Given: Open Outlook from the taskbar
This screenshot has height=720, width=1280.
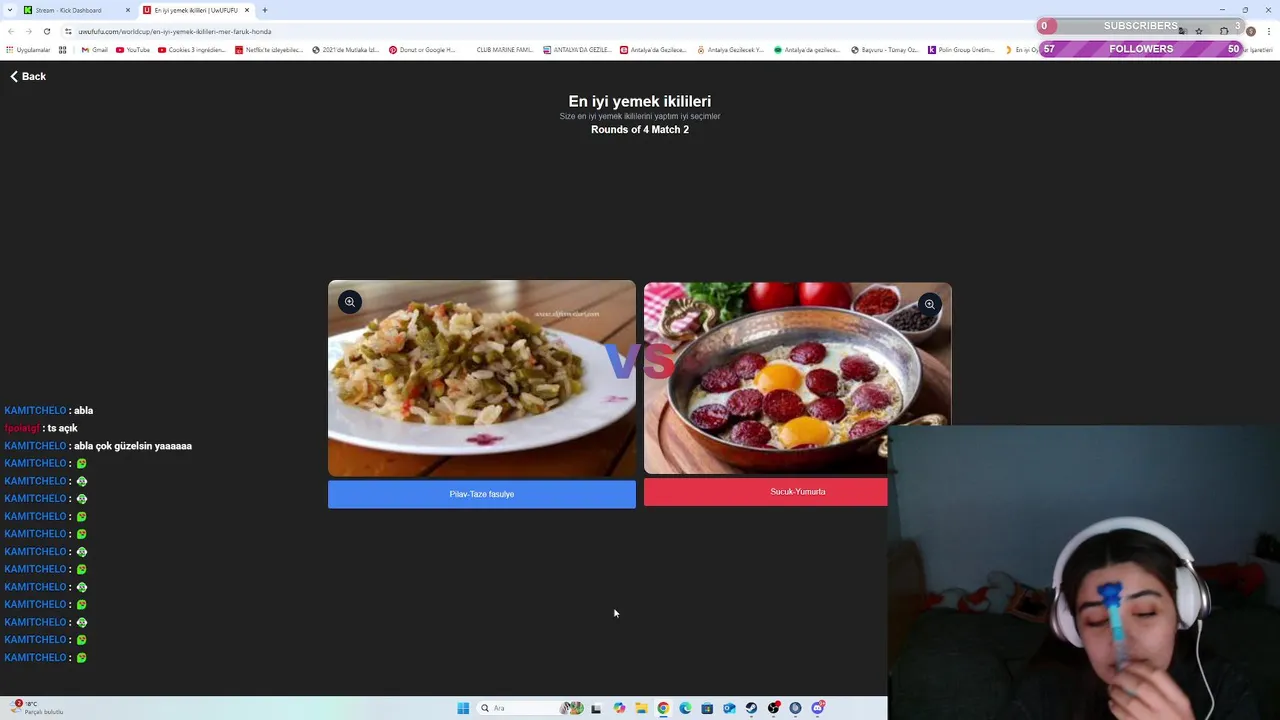Looking at the screenshot, I should [729, 708].
